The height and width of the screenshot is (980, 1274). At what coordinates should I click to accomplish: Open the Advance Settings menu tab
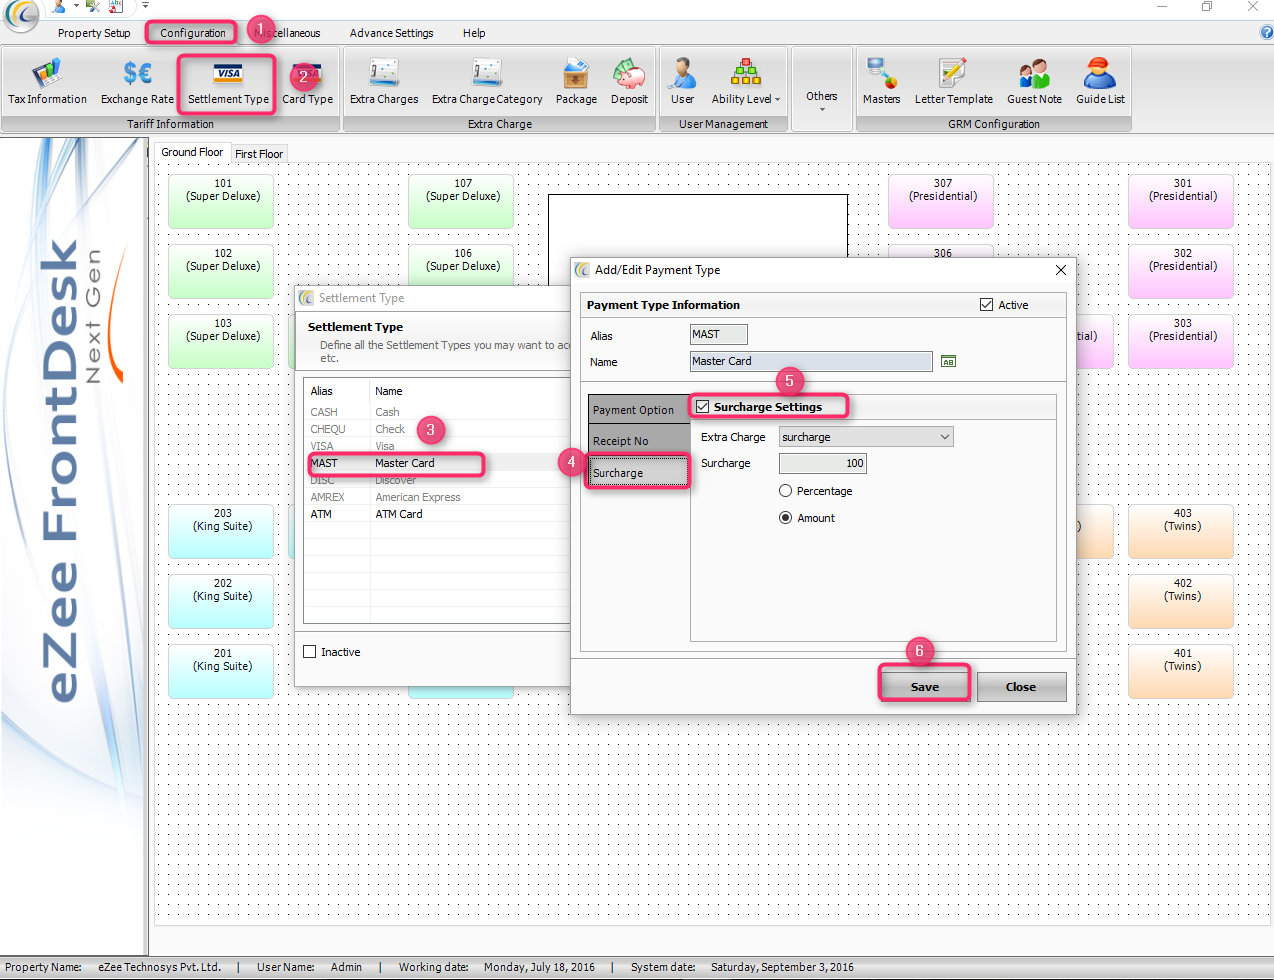tap(391, 33)
